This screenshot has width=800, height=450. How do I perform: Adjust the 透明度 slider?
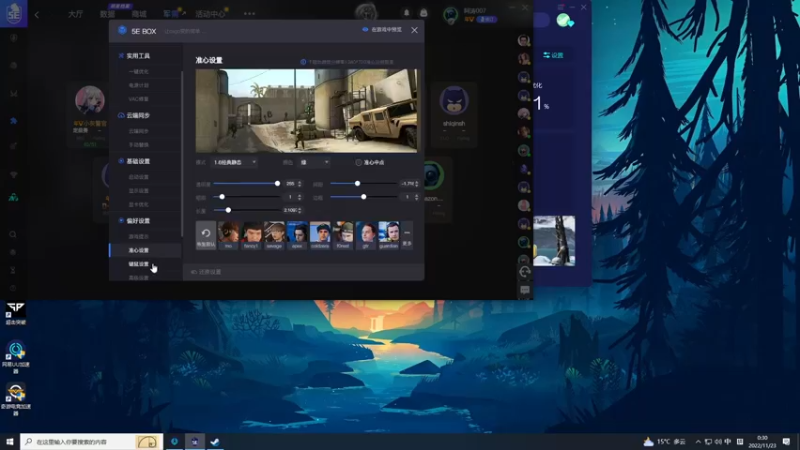[x=246, y=183]
